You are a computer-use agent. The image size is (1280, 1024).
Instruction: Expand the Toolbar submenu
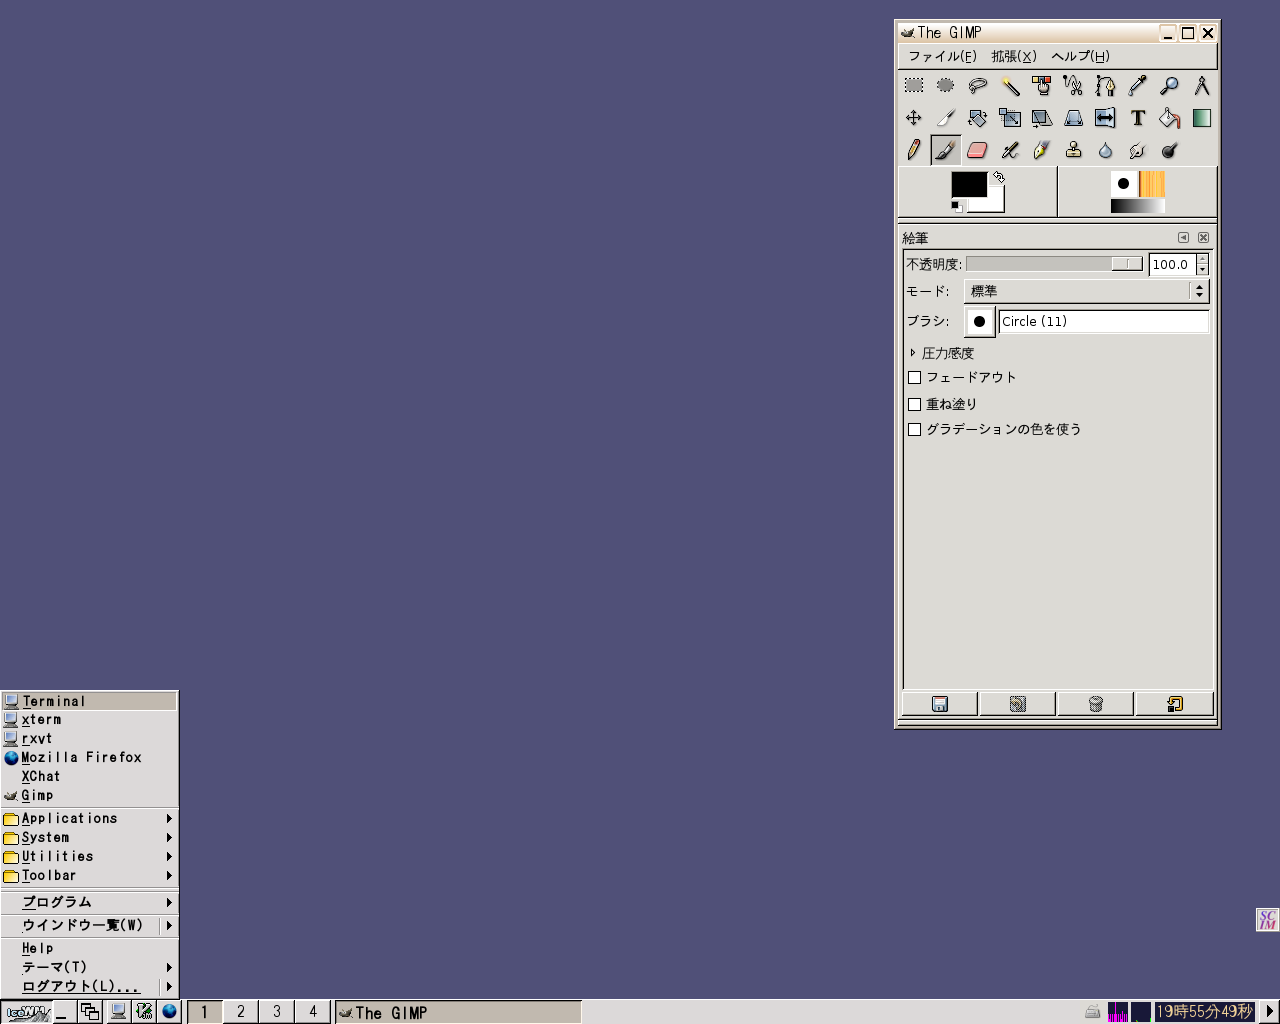pyautogui.click(x=90, y=876)
